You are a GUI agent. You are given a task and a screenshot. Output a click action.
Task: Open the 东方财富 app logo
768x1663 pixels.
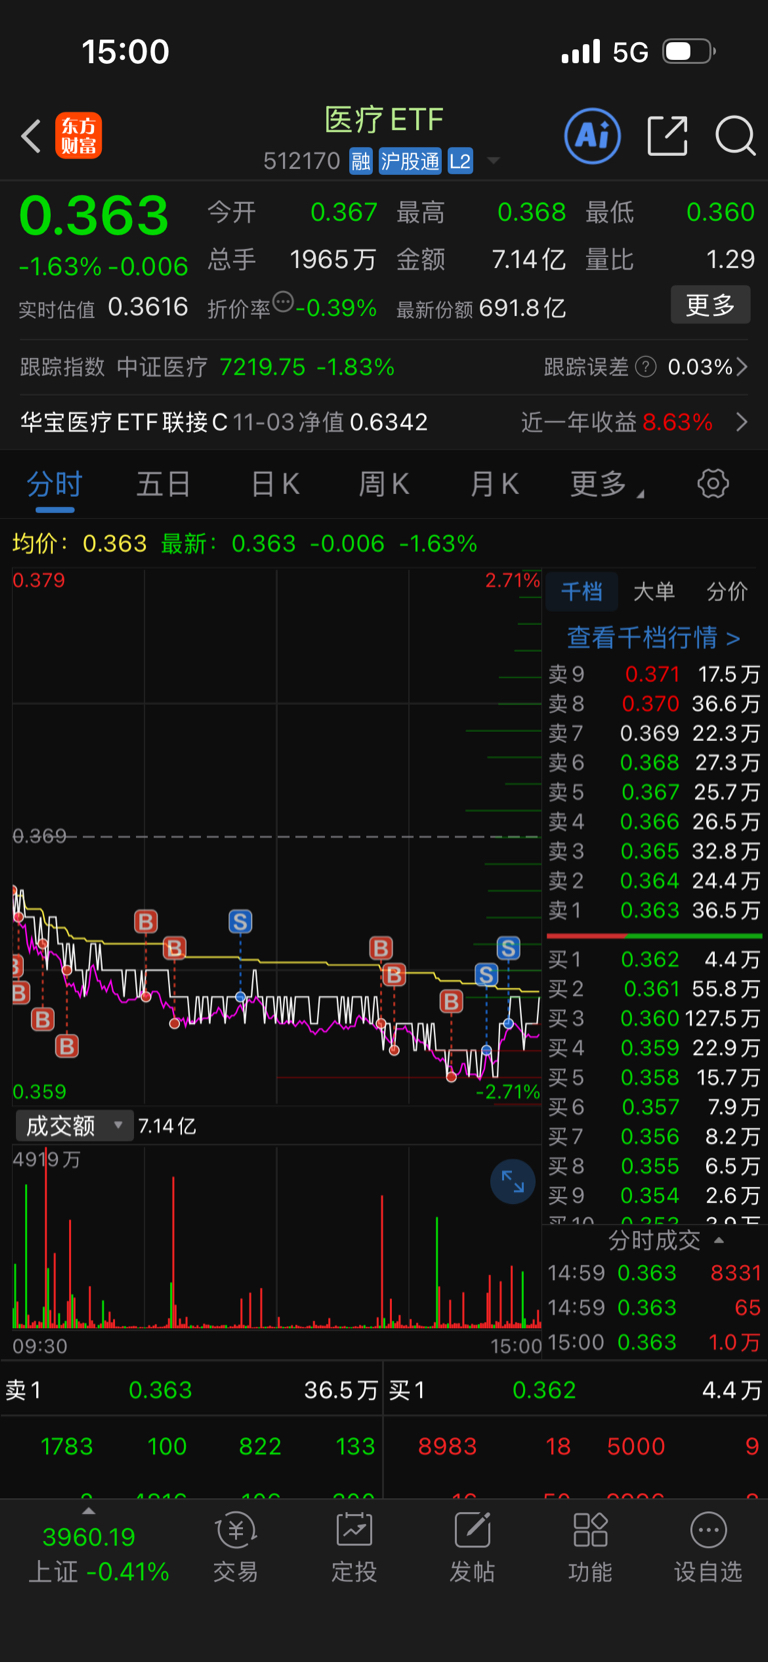click(x=79, y=136)
